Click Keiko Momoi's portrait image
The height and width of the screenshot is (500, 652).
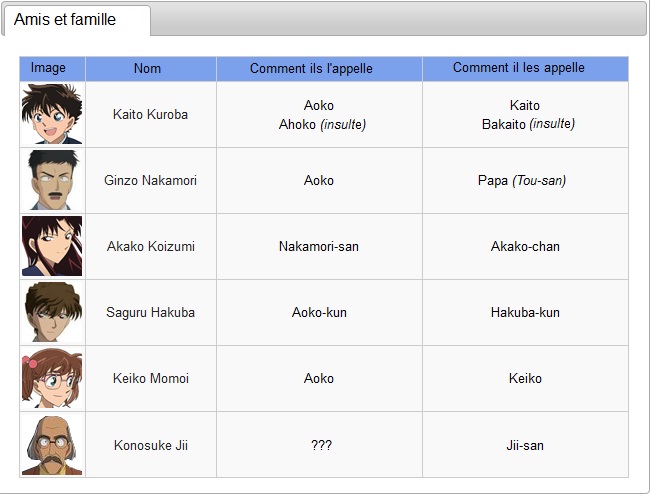52,378
